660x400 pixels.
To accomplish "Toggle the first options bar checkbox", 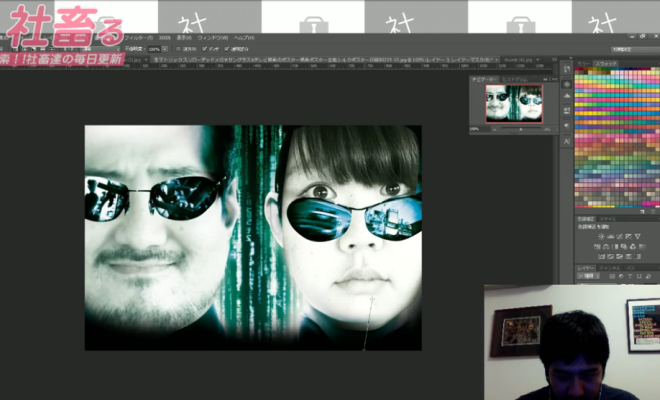I will [x=178, y=47].
